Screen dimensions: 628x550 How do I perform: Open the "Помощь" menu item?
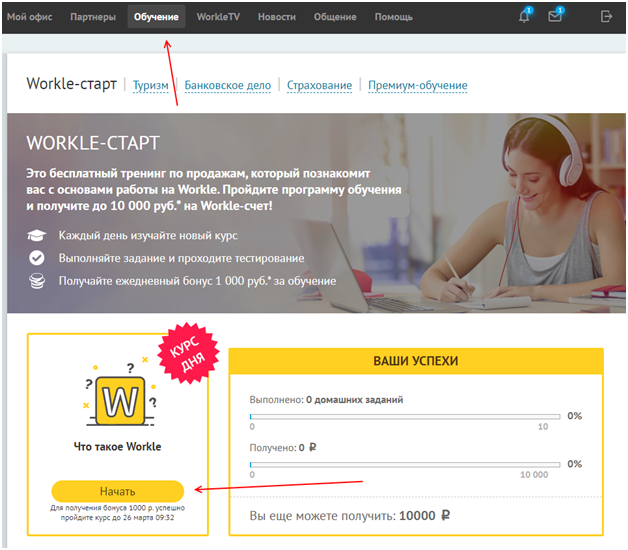coord(393,17)
